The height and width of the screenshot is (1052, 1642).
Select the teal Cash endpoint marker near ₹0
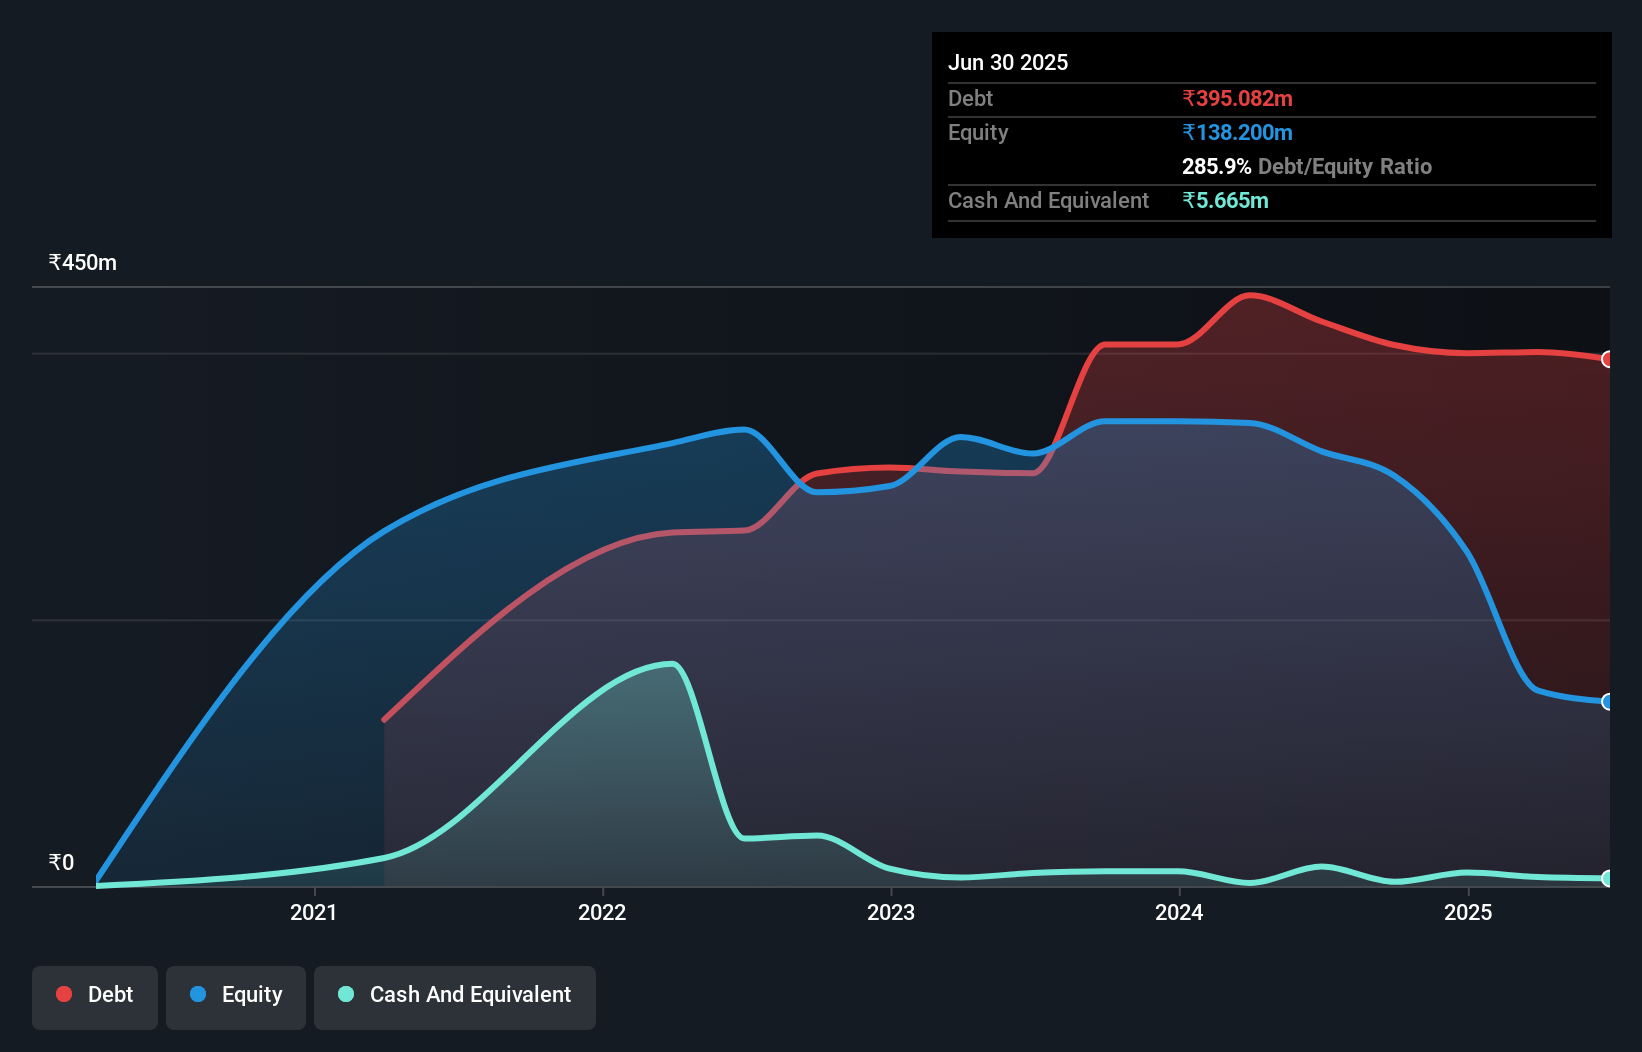[1606, 879]
